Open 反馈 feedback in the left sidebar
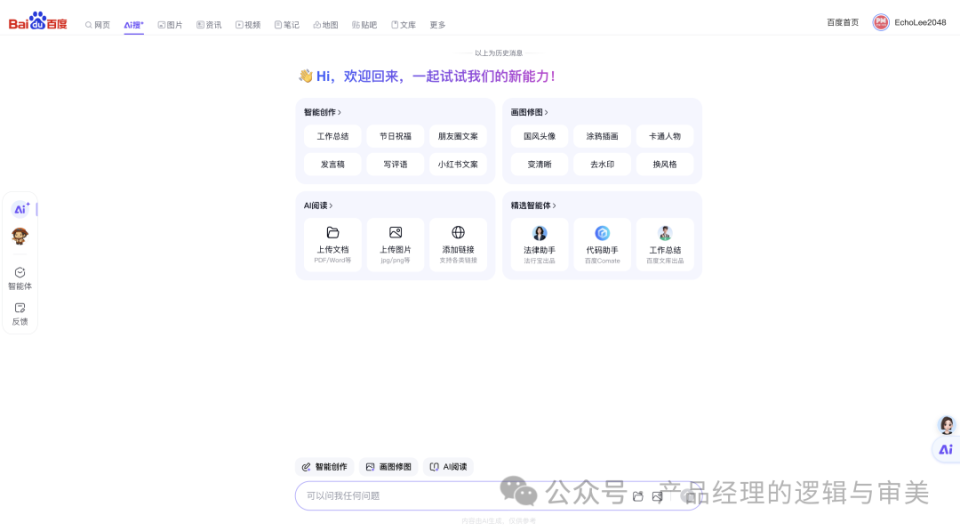Viewport: 960px width, 531px height. 20,314
